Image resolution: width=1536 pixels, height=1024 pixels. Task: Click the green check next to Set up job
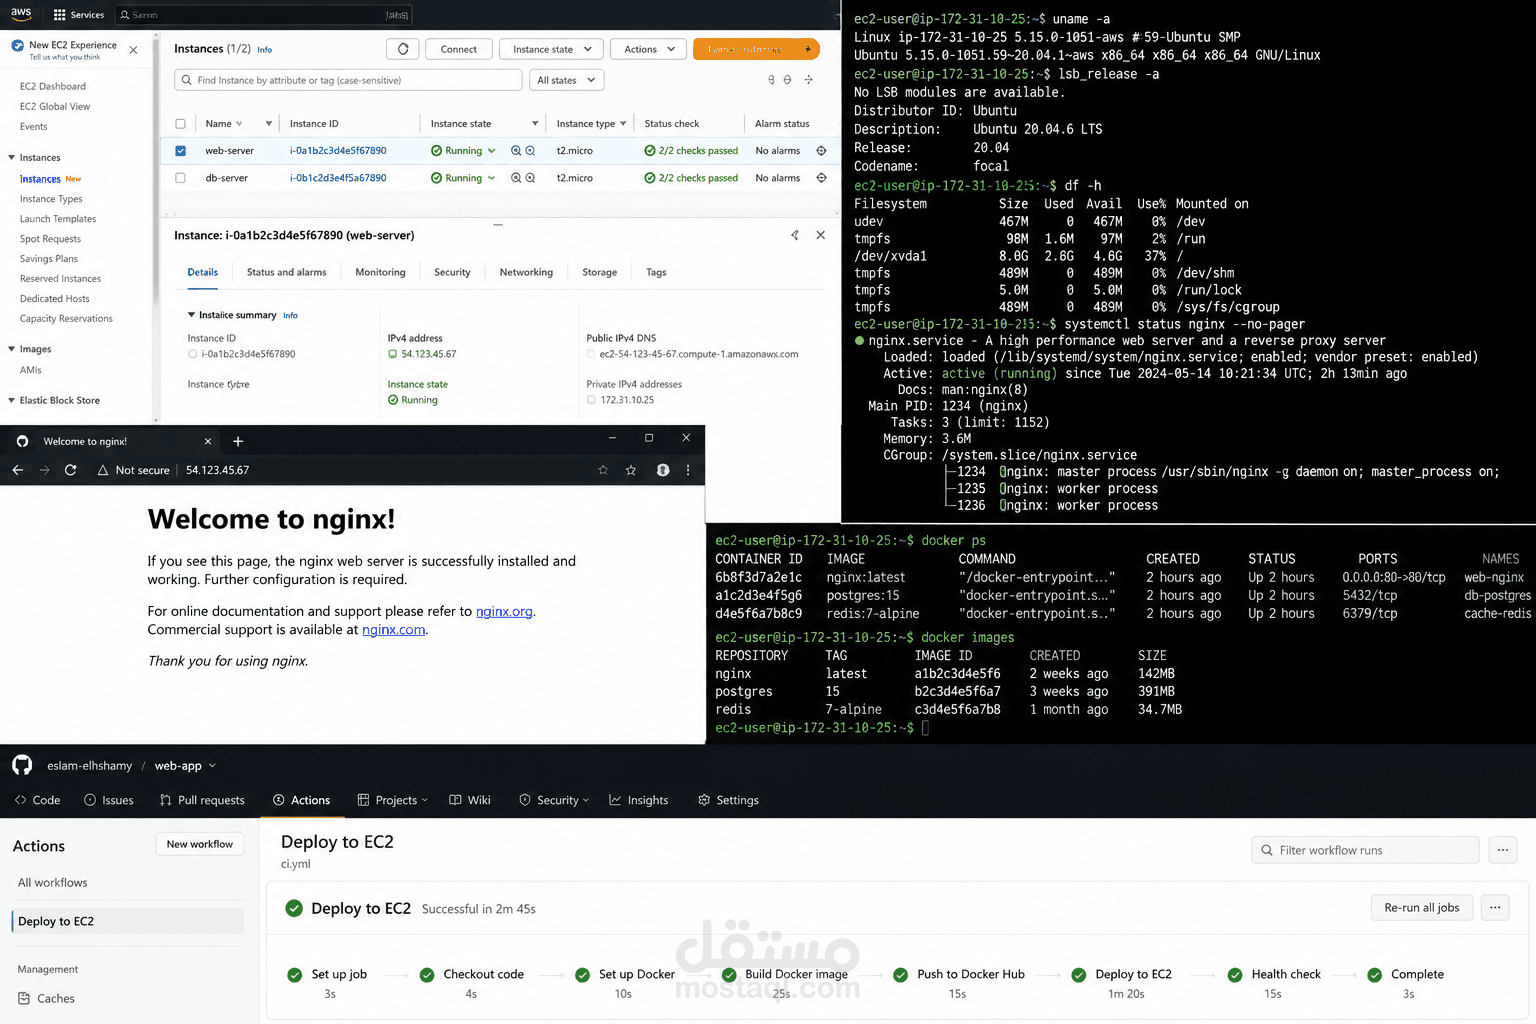[295, 975]
